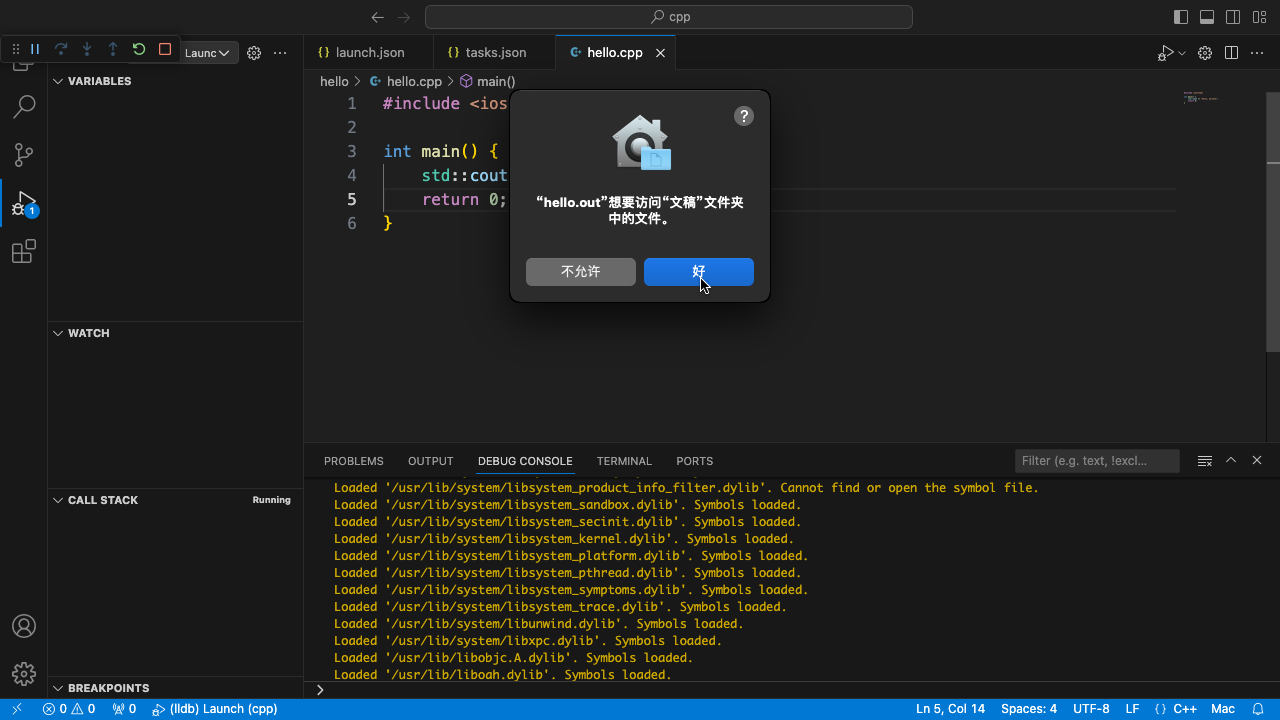The image size is (1280, 720).
Task: Change indentation via Spaces: 4
Action: 1029,709
